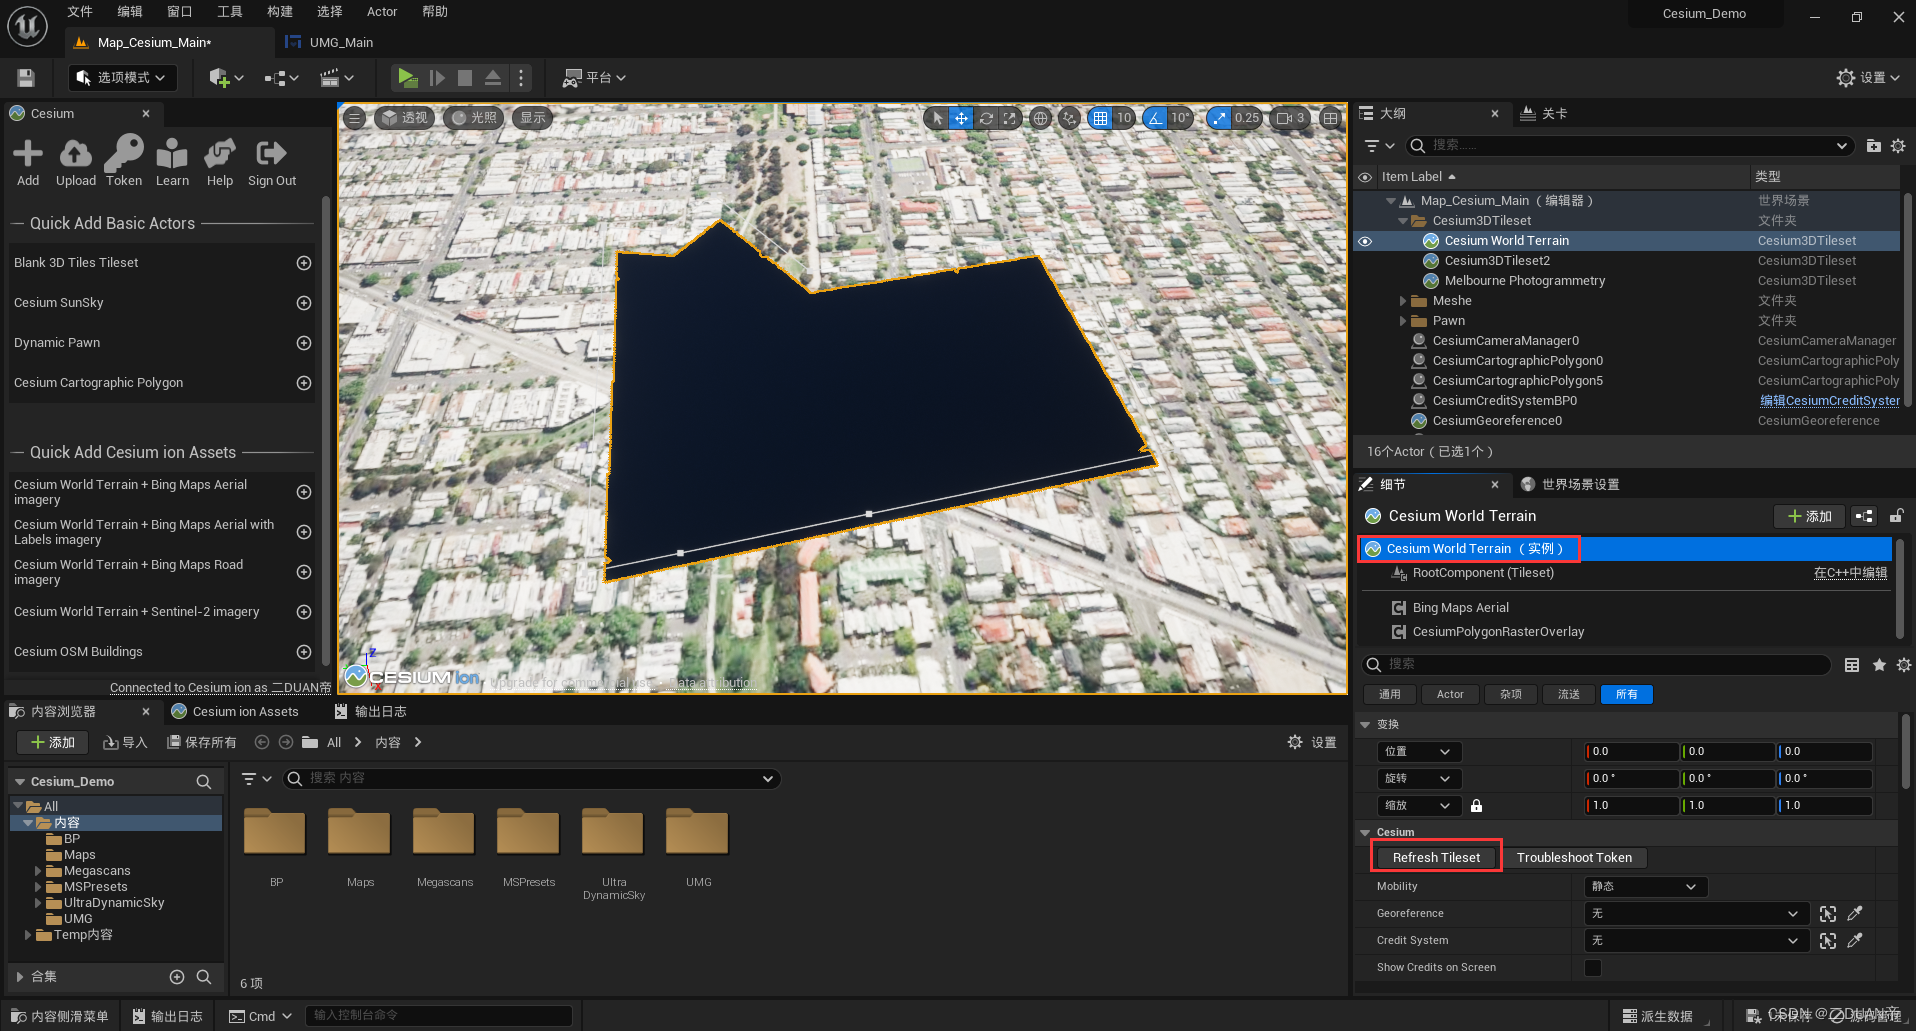Click the Troubleshoot Token button
Viewport: 1916px width, 1031px height.
(1574, 857)
